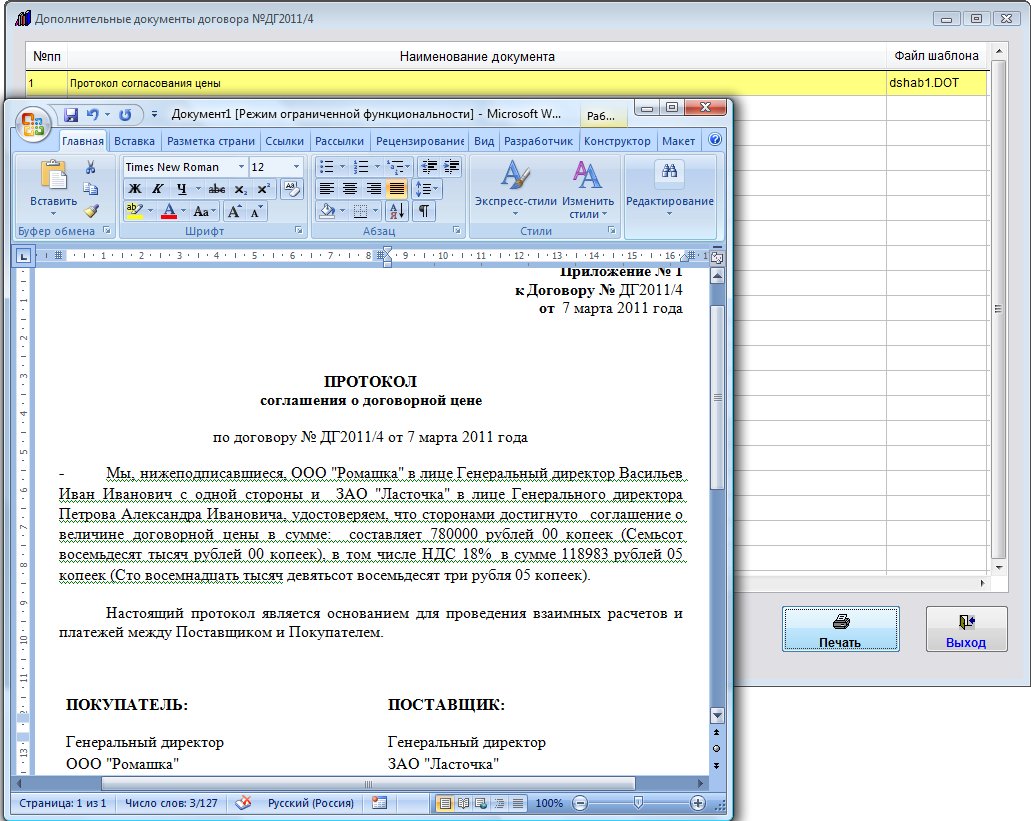Align text left
This screenshot has height=821, width=1031.
click(326, 189)
